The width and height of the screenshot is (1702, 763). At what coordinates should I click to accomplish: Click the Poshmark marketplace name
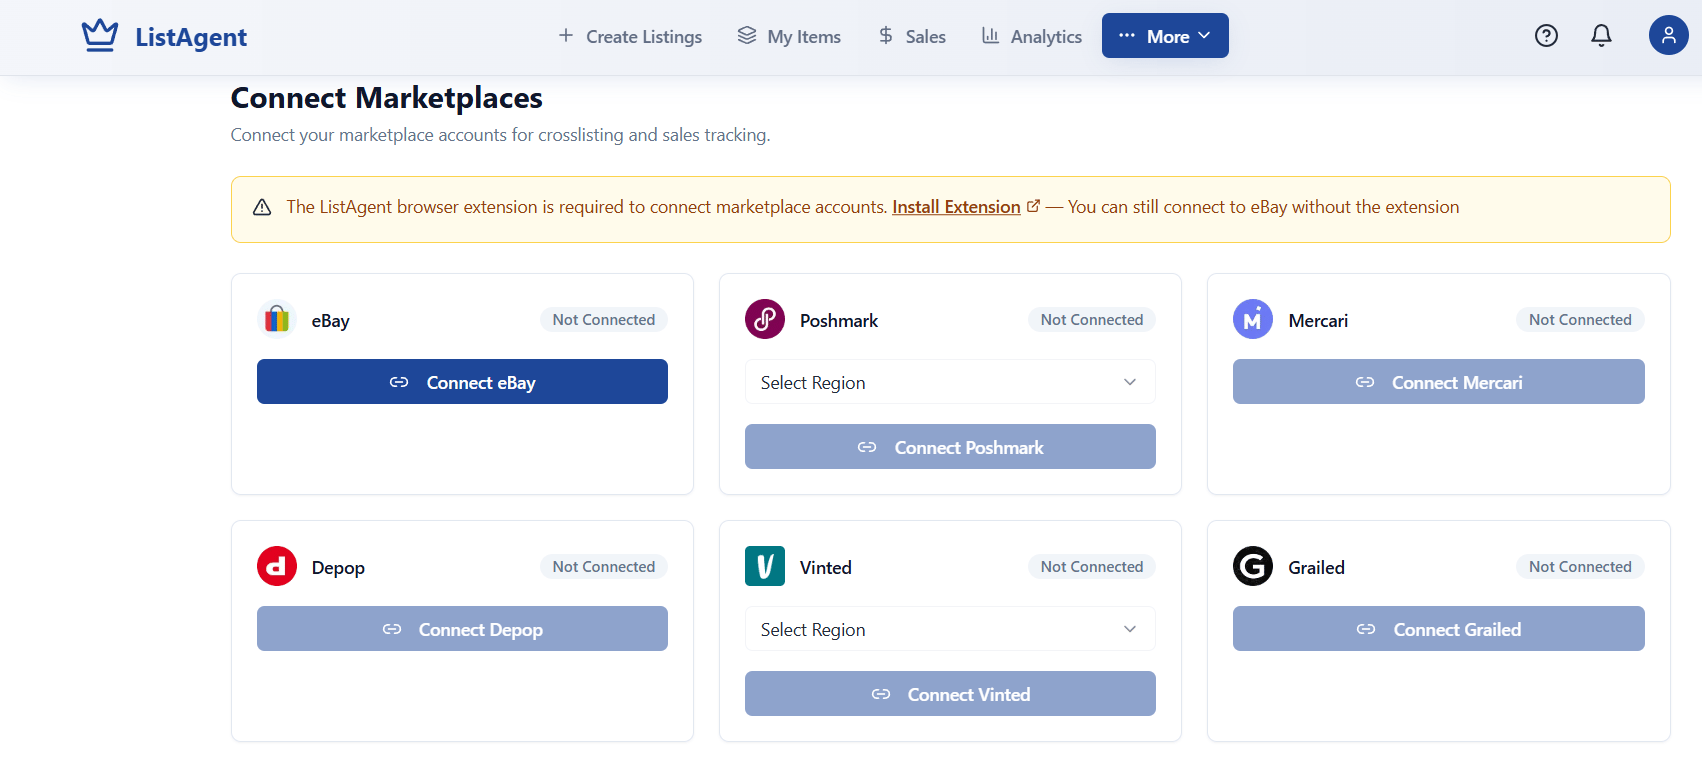click(839, 321)
